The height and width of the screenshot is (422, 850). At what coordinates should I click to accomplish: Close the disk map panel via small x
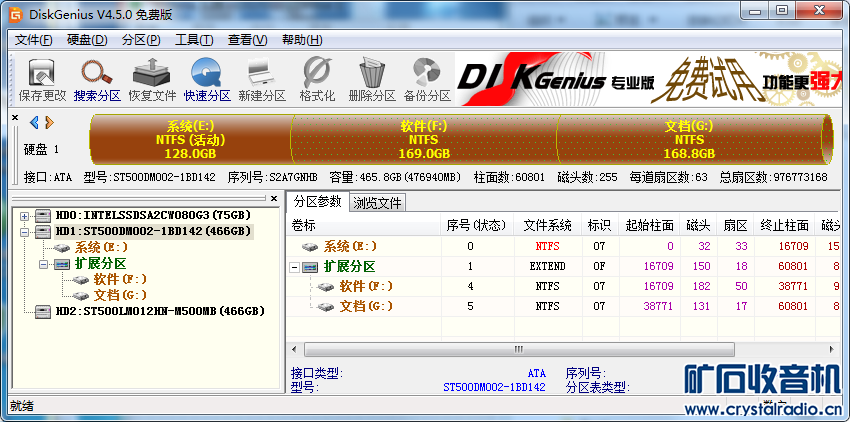(15, 118)
